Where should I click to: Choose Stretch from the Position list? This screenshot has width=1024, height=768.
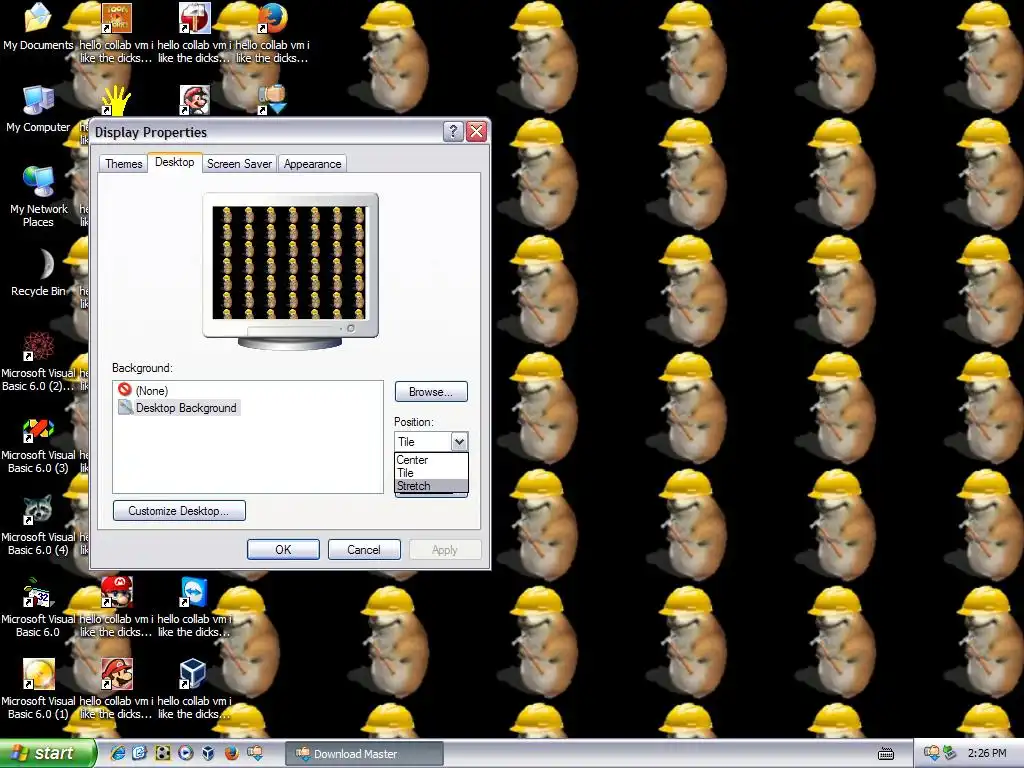click(431, 486)
